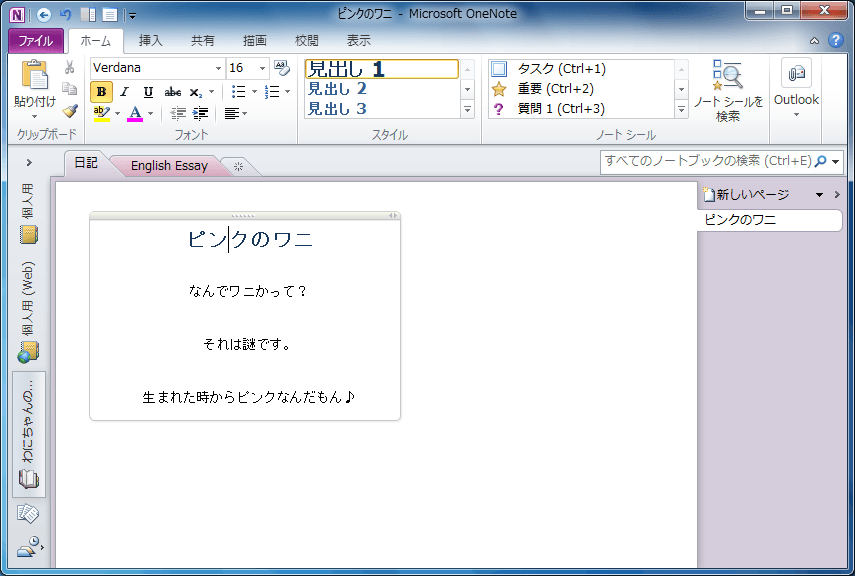Open the ファイル tab
The image size is (855, 576).
36,40
